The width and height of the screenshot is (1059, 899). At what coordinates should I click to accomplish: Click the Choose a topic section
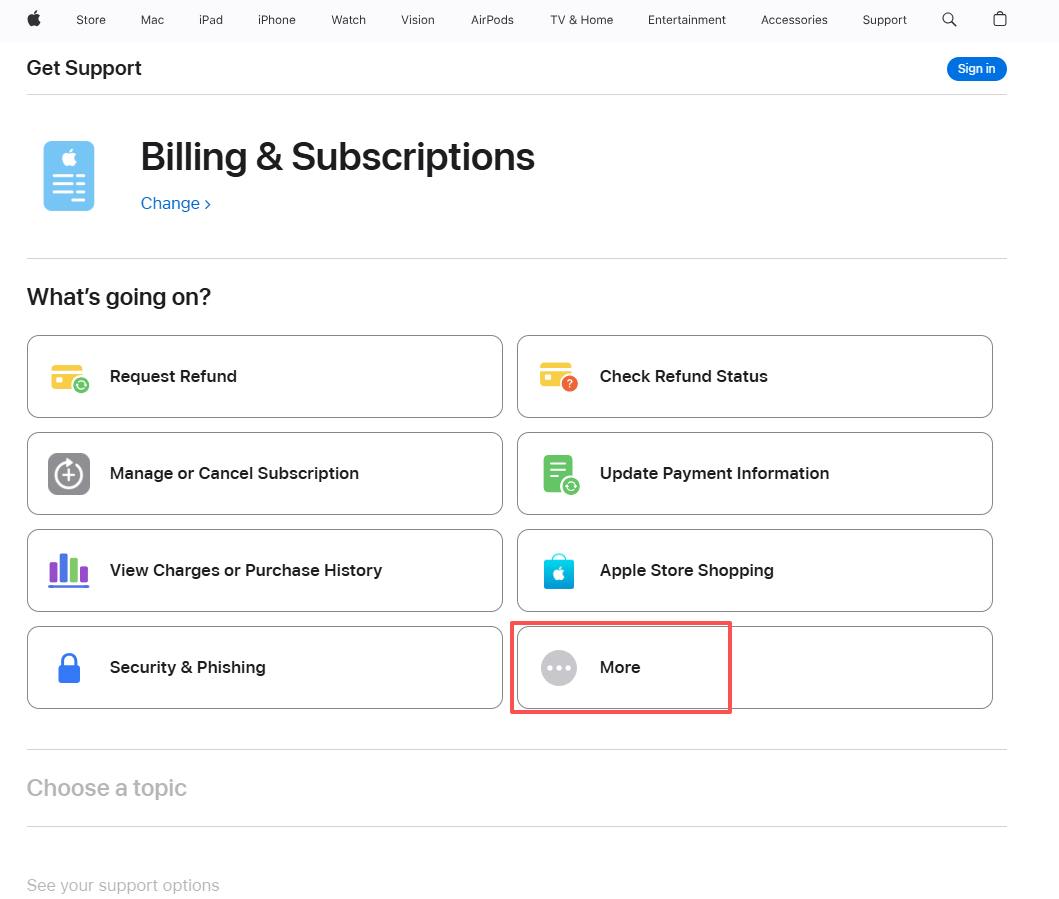pyautogui.click(x=107, y=788)
